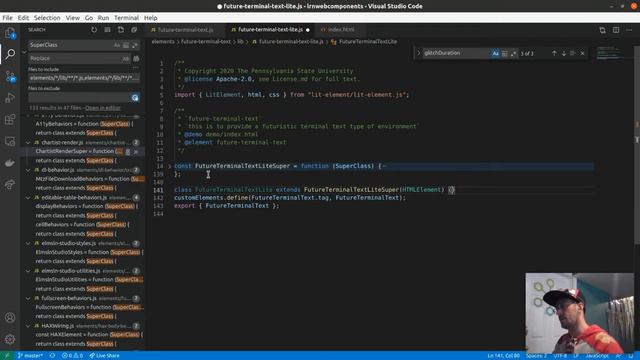This screenshot has height=360, width=640.
Task: Click the editor minimap preview
Action: coord(609,53)
